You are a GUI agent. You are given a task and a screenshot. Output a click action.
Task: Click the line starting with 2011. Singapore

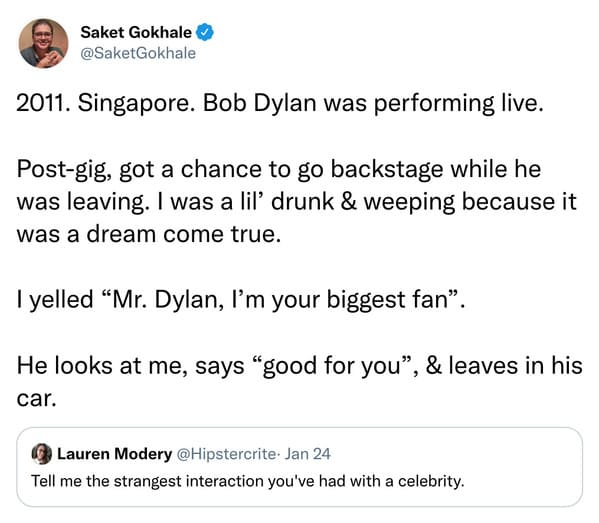tap(280, 104)
